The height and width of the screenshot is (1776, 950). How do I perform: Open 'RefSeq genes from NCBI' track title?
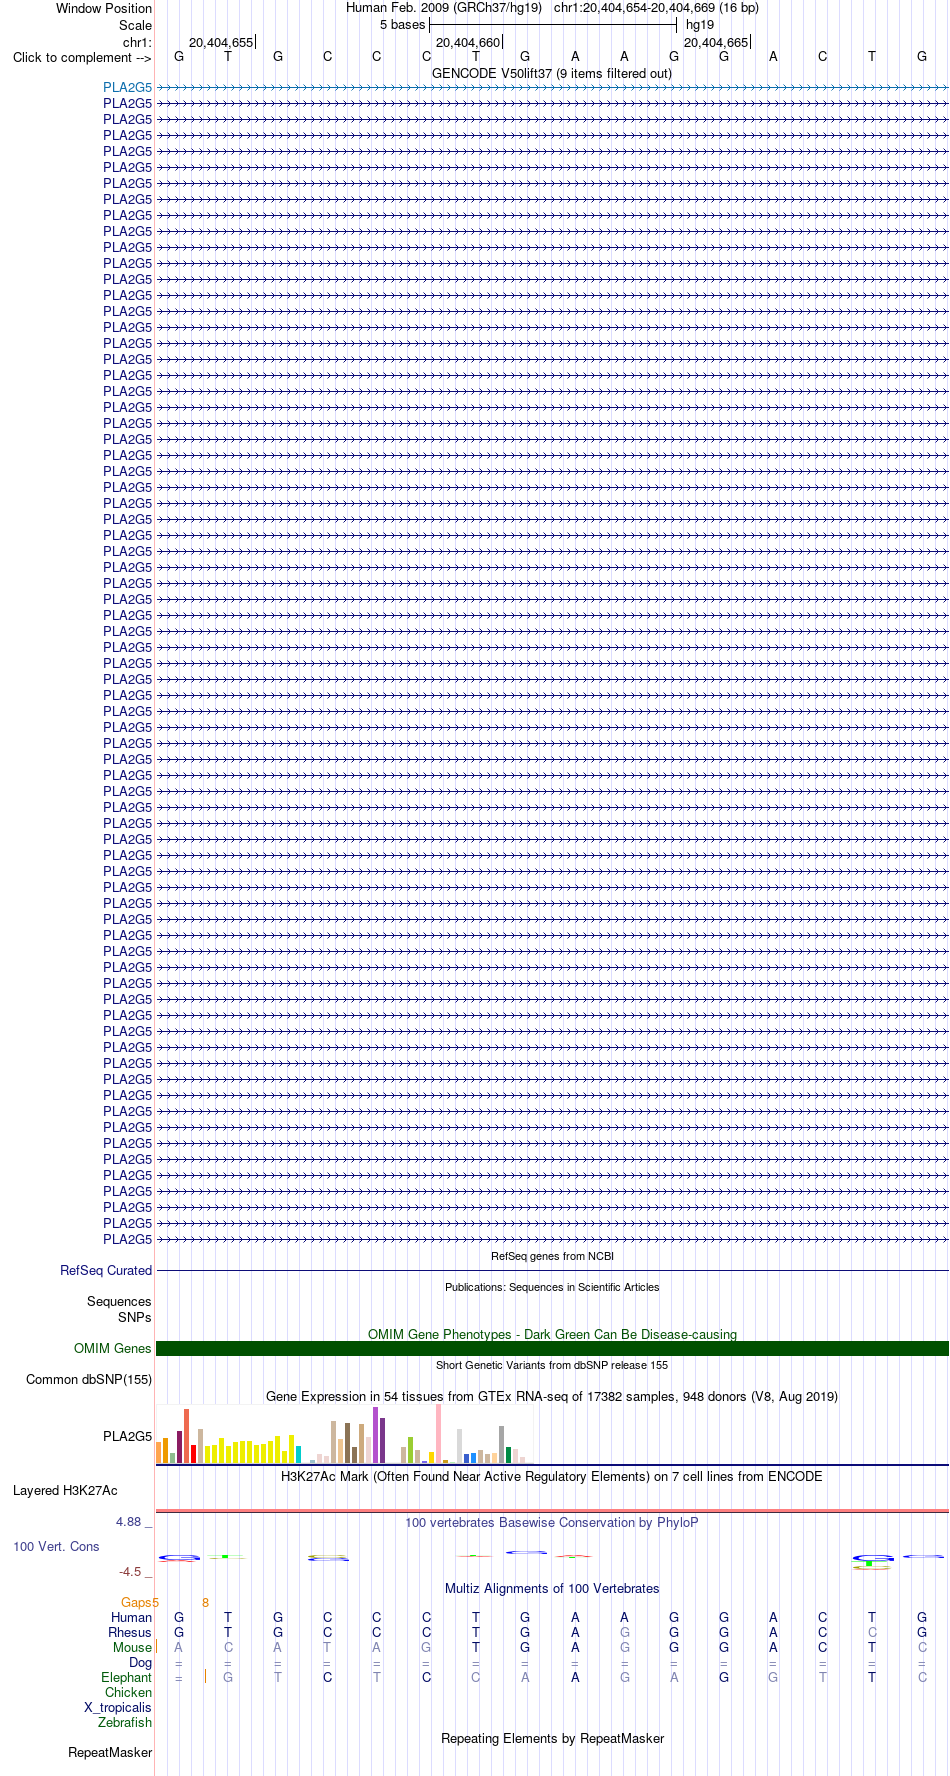(552, 1256)
